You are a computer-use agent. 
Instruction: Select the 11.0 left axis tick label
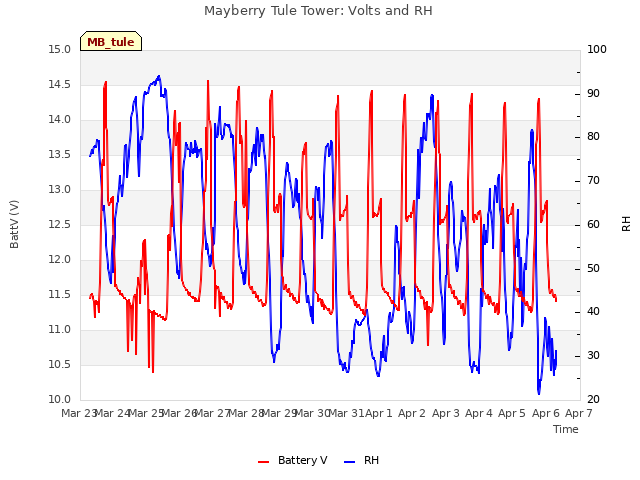60,330
